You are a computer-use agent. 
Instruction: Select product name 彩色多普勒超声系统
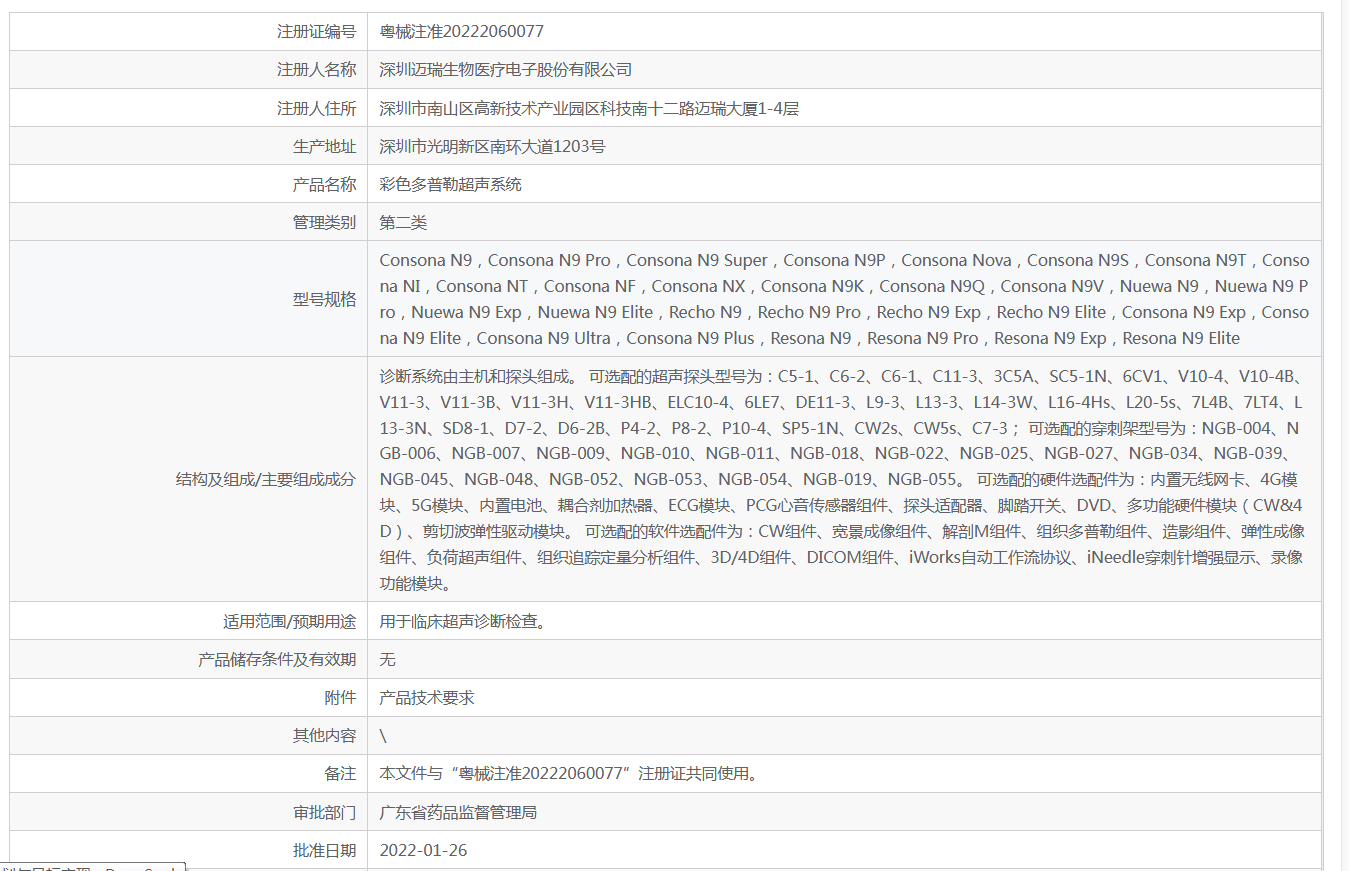(451, 184)
